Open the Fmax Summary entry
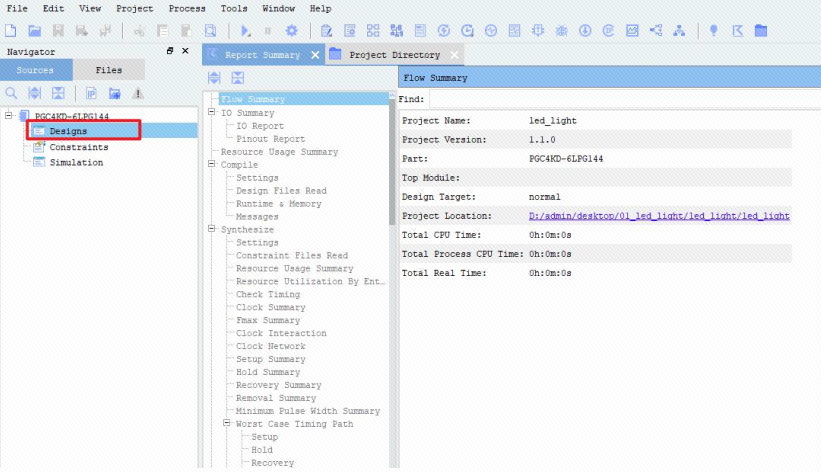Image resolution: width=821 pixels, height=473 pixels. pos(268,320)
